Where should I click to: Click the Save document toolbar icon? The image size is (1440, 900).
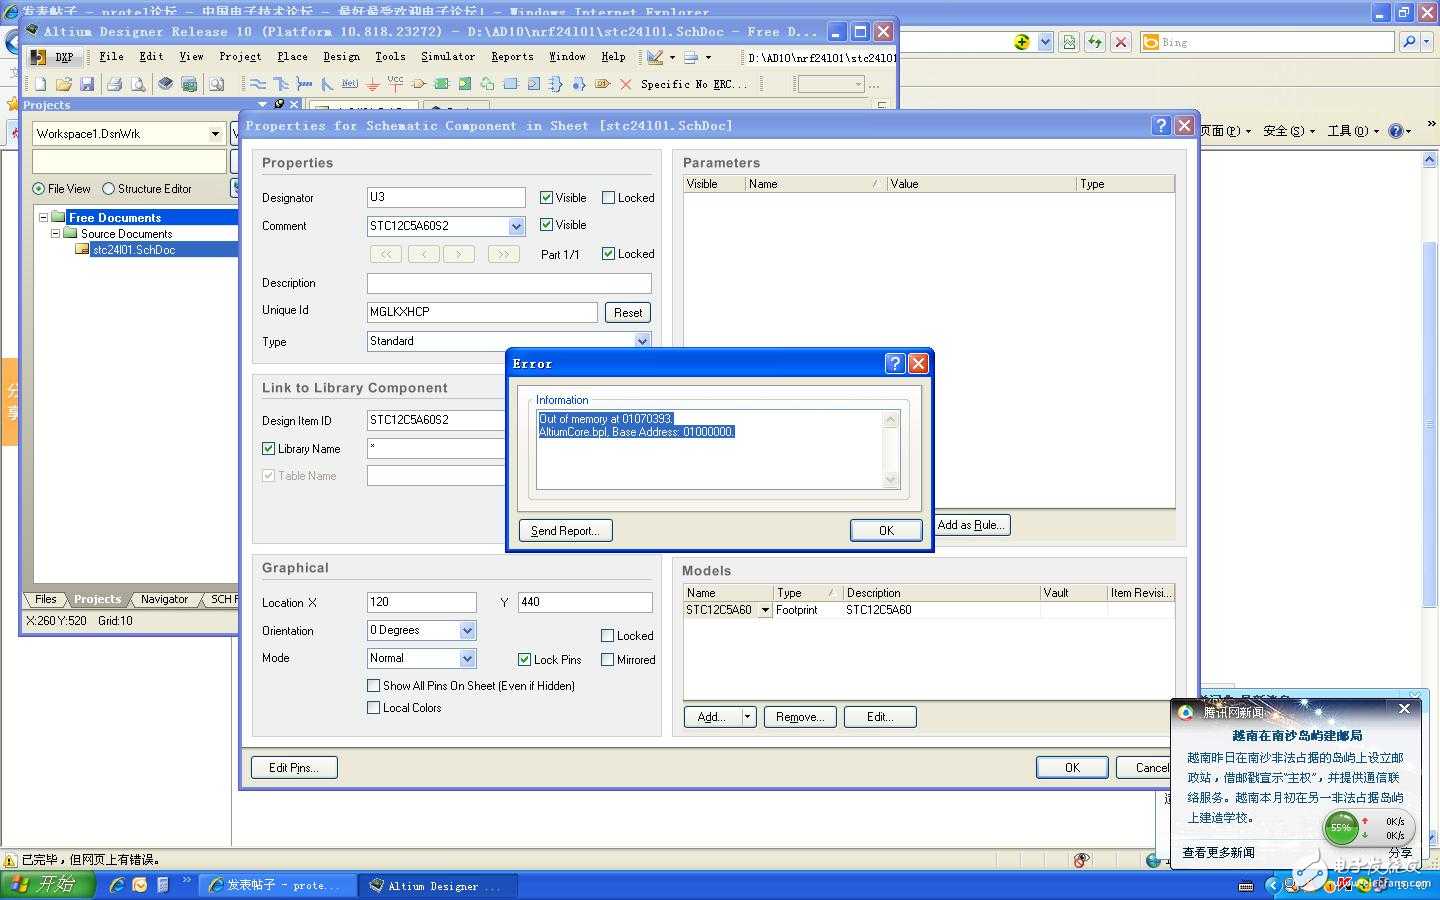click(x=87, y=85)
